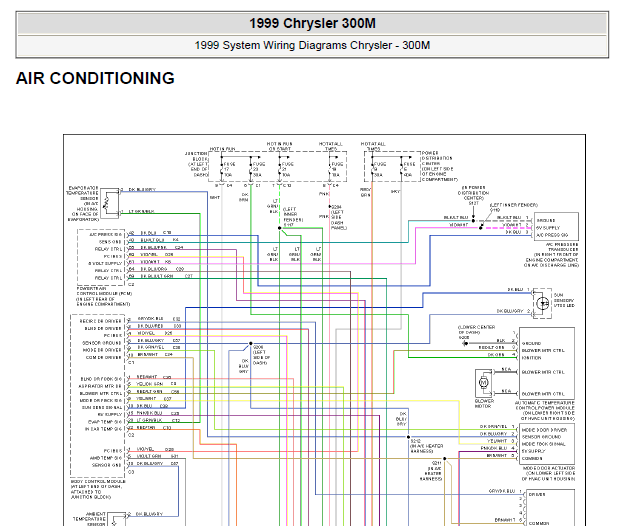Click the 'HOT IN RUN OR START' label
The width and height of the screenshot is (618, 526).
[x=279, y=146]
